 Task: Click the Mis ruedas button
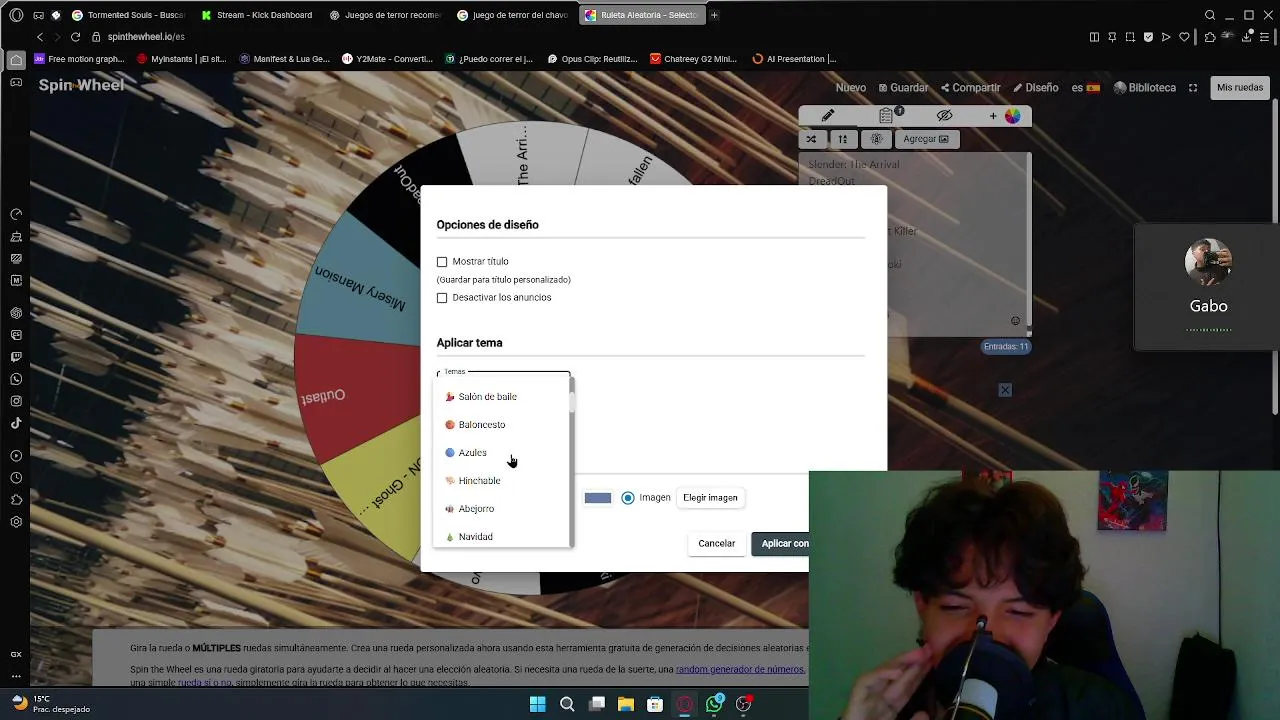1240,88
